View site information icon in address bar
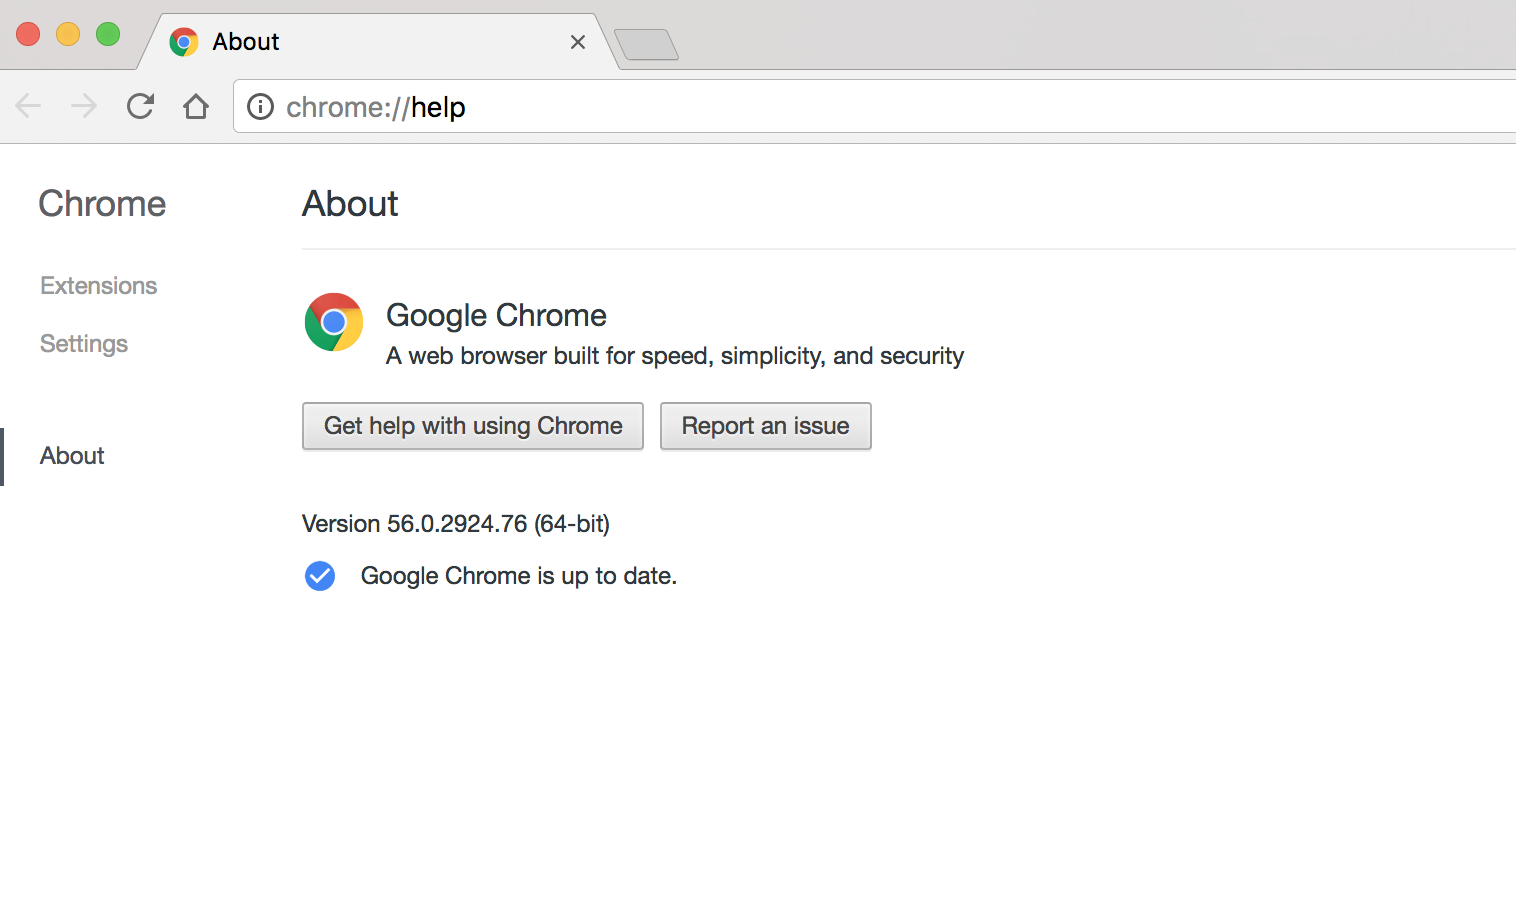 260,106
